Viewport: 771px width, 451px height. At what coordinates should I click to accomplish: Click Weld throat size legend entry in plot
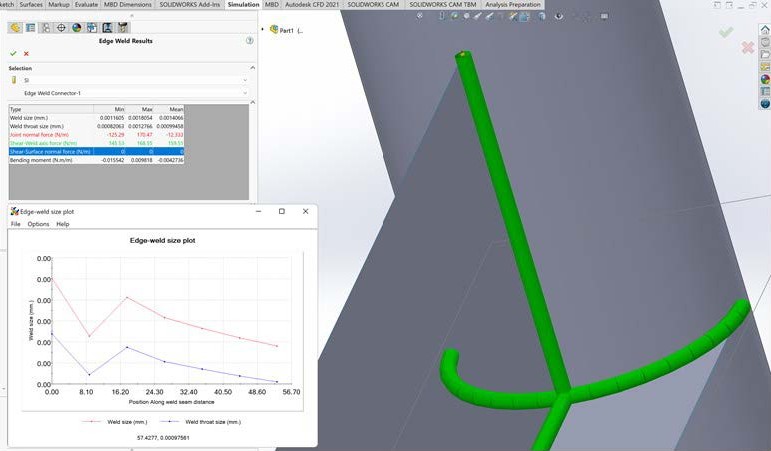coord(200,422)
